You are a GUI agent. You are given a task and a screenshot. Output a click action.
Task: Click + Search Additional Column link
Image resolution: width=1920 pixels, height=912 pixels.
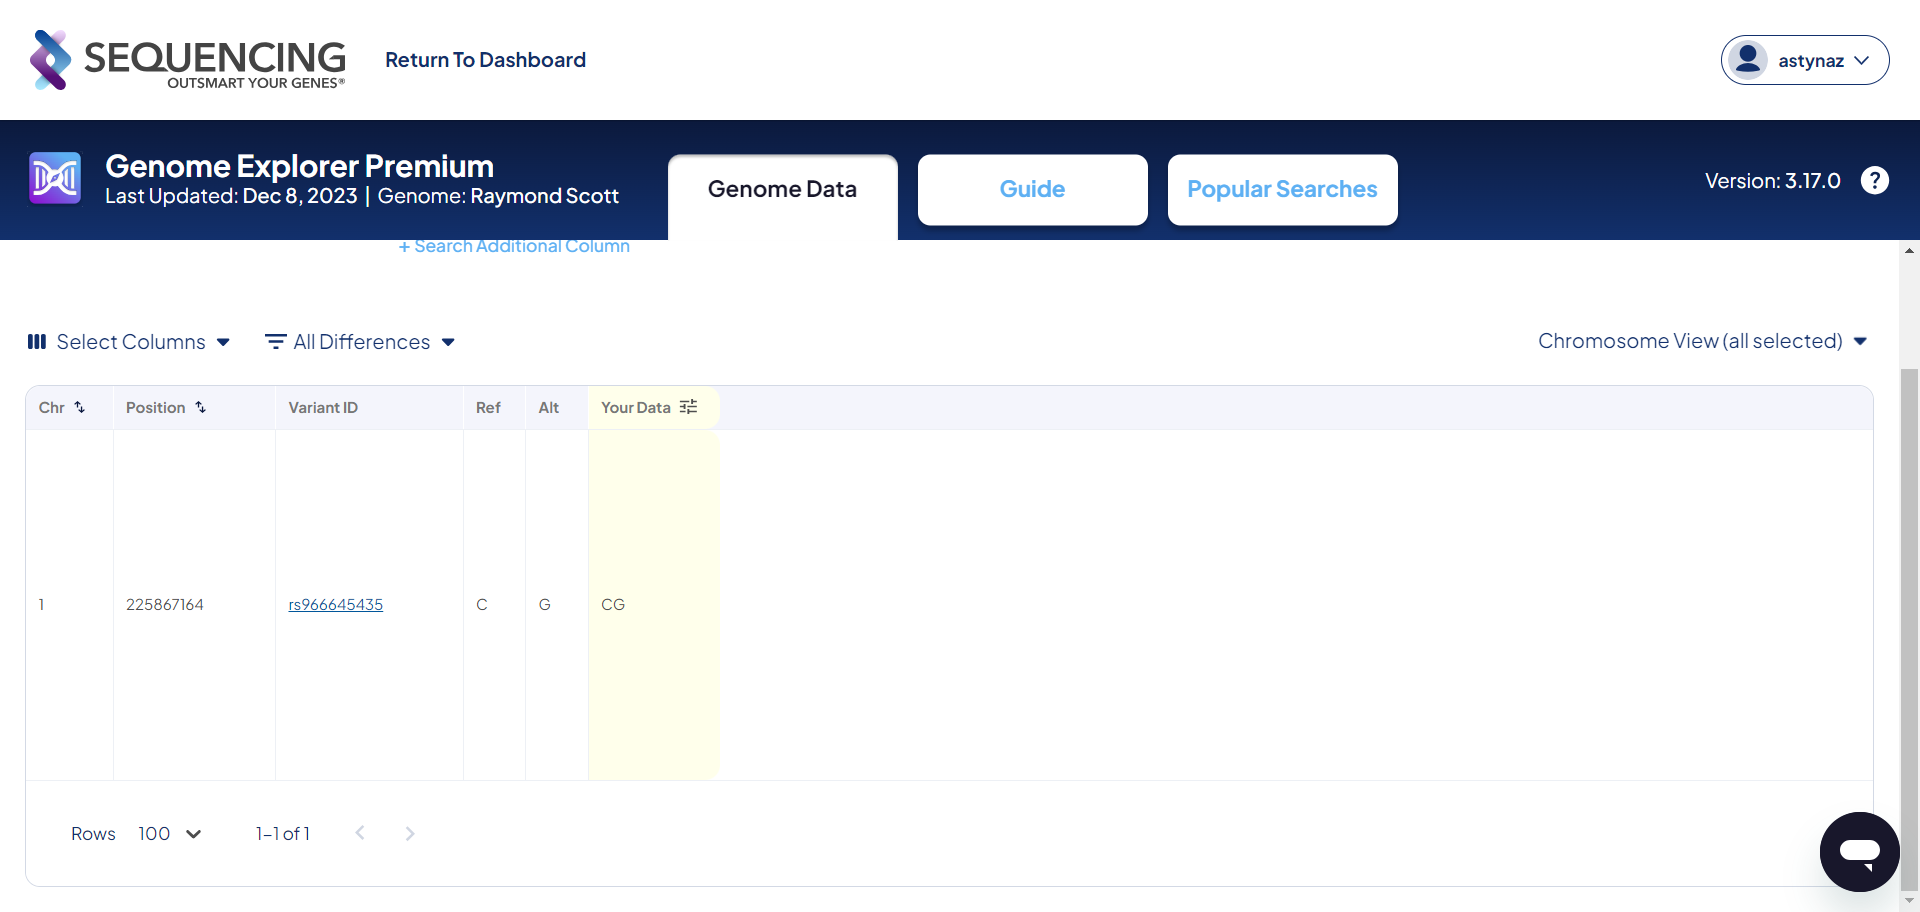coord(514,246)
